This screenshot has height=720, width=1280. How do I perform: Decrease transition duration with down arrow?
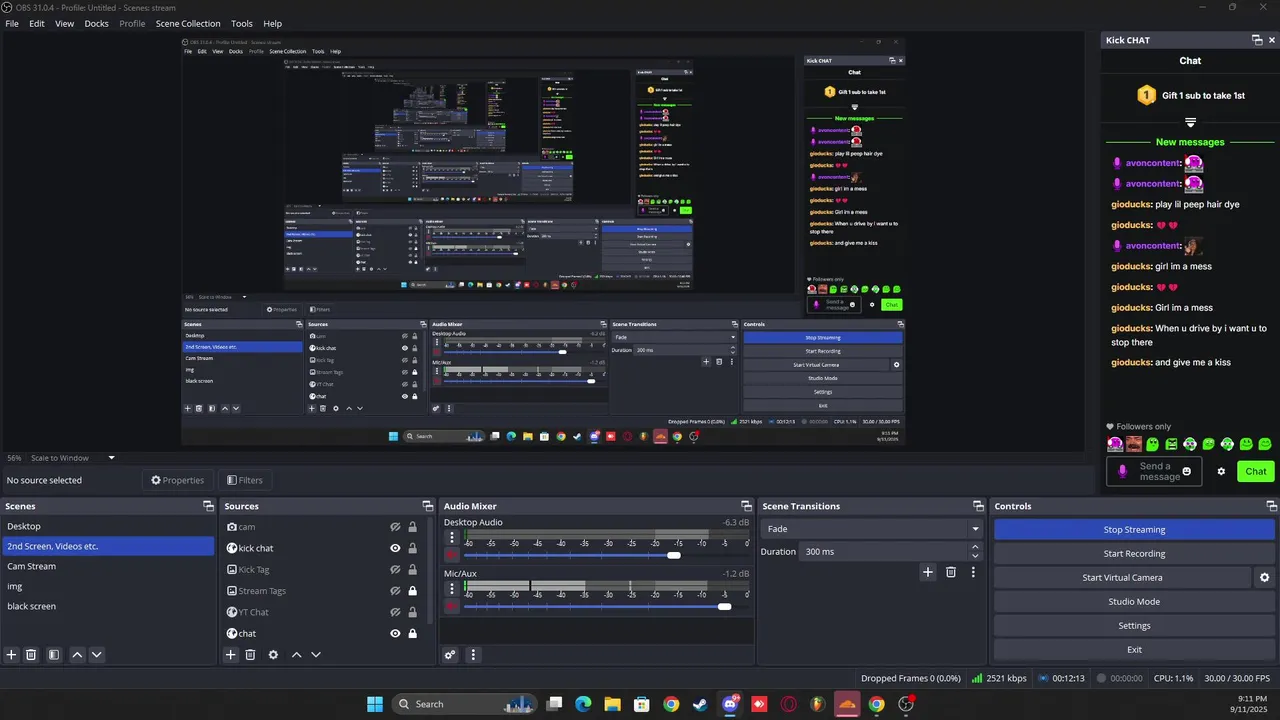(975, 556)
